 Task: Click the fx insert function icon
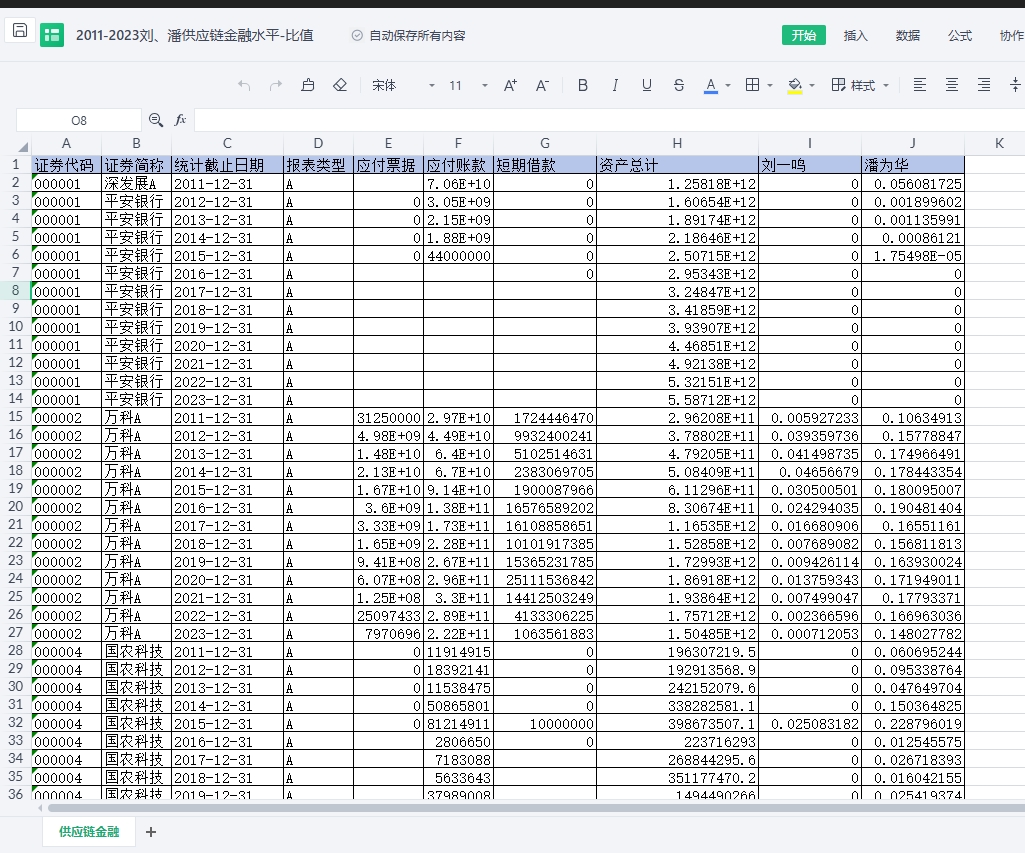pyautogui.click(x=180, y=120)
